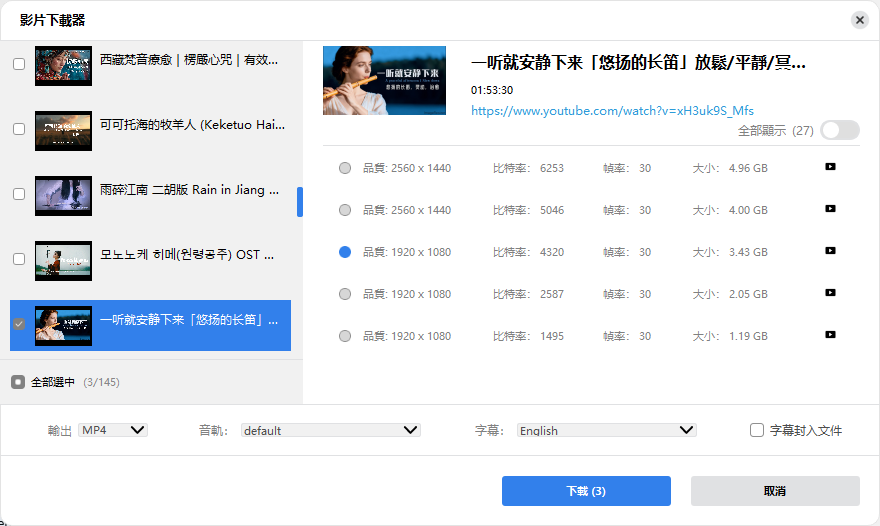The height and width of the screenshot is (526, 880).
Task: Click the large flute video preview image
Action: coord(384,80)
